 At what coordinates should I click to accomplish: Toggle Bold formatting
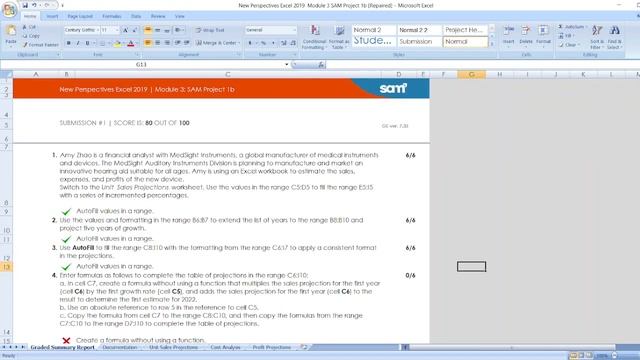pyautogui.click(x=69, y=43)
